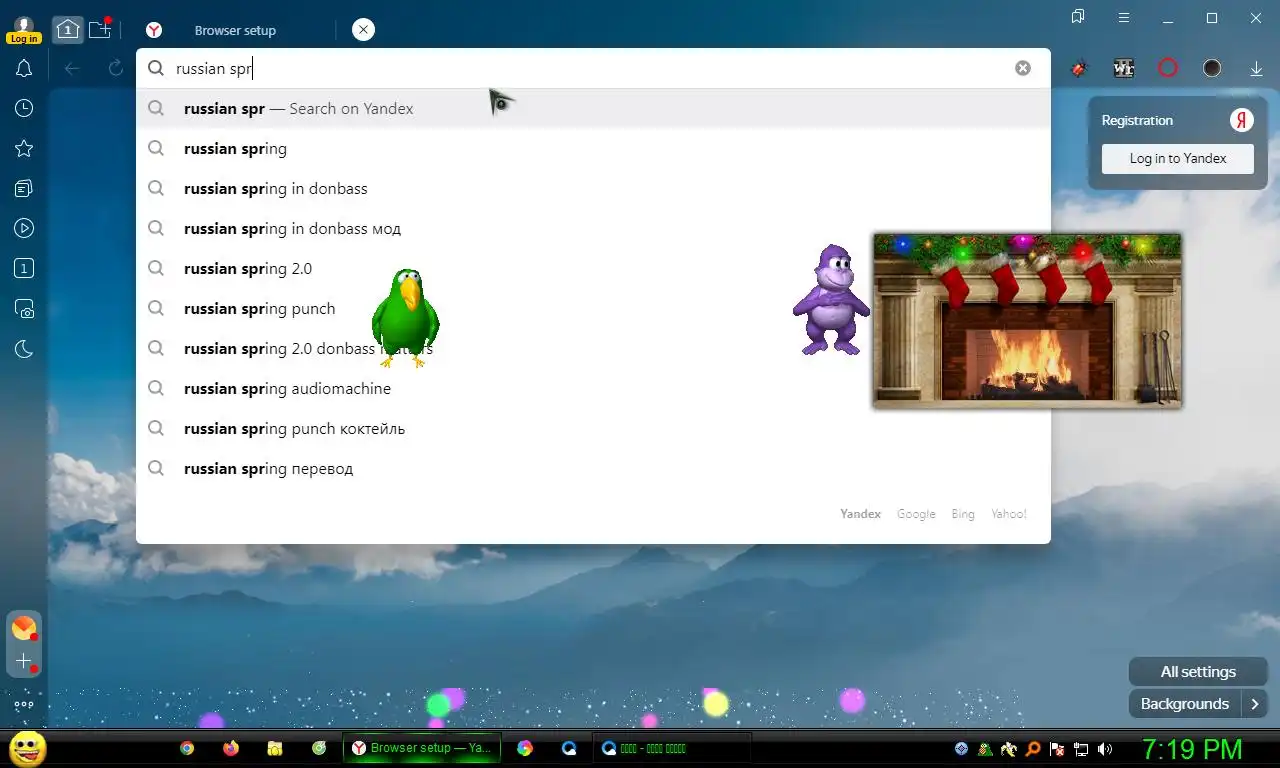Clear the search field with the X button
This screenshot has height=768, width=1280.
tap(1023, 68)
